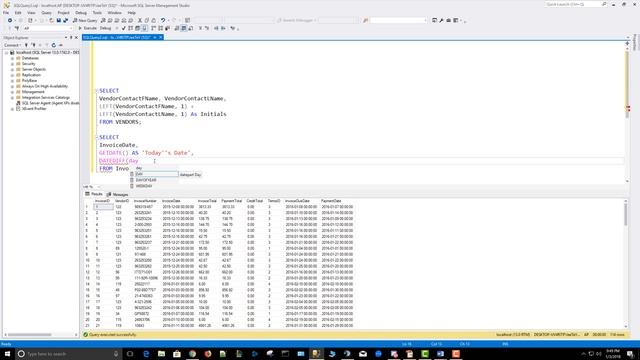Click the wrench Properties icon in the top toolbar
The image size is (640, 360).
441,20
